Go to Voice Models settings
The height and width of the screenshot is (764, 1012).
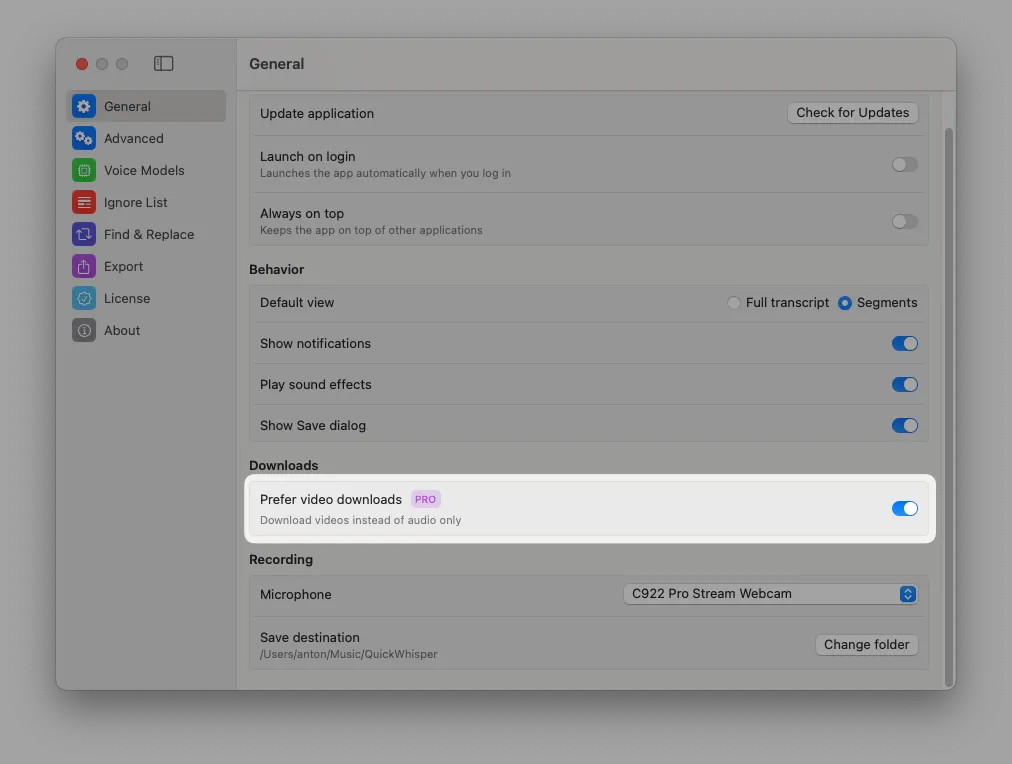click(x=147, y=170)
